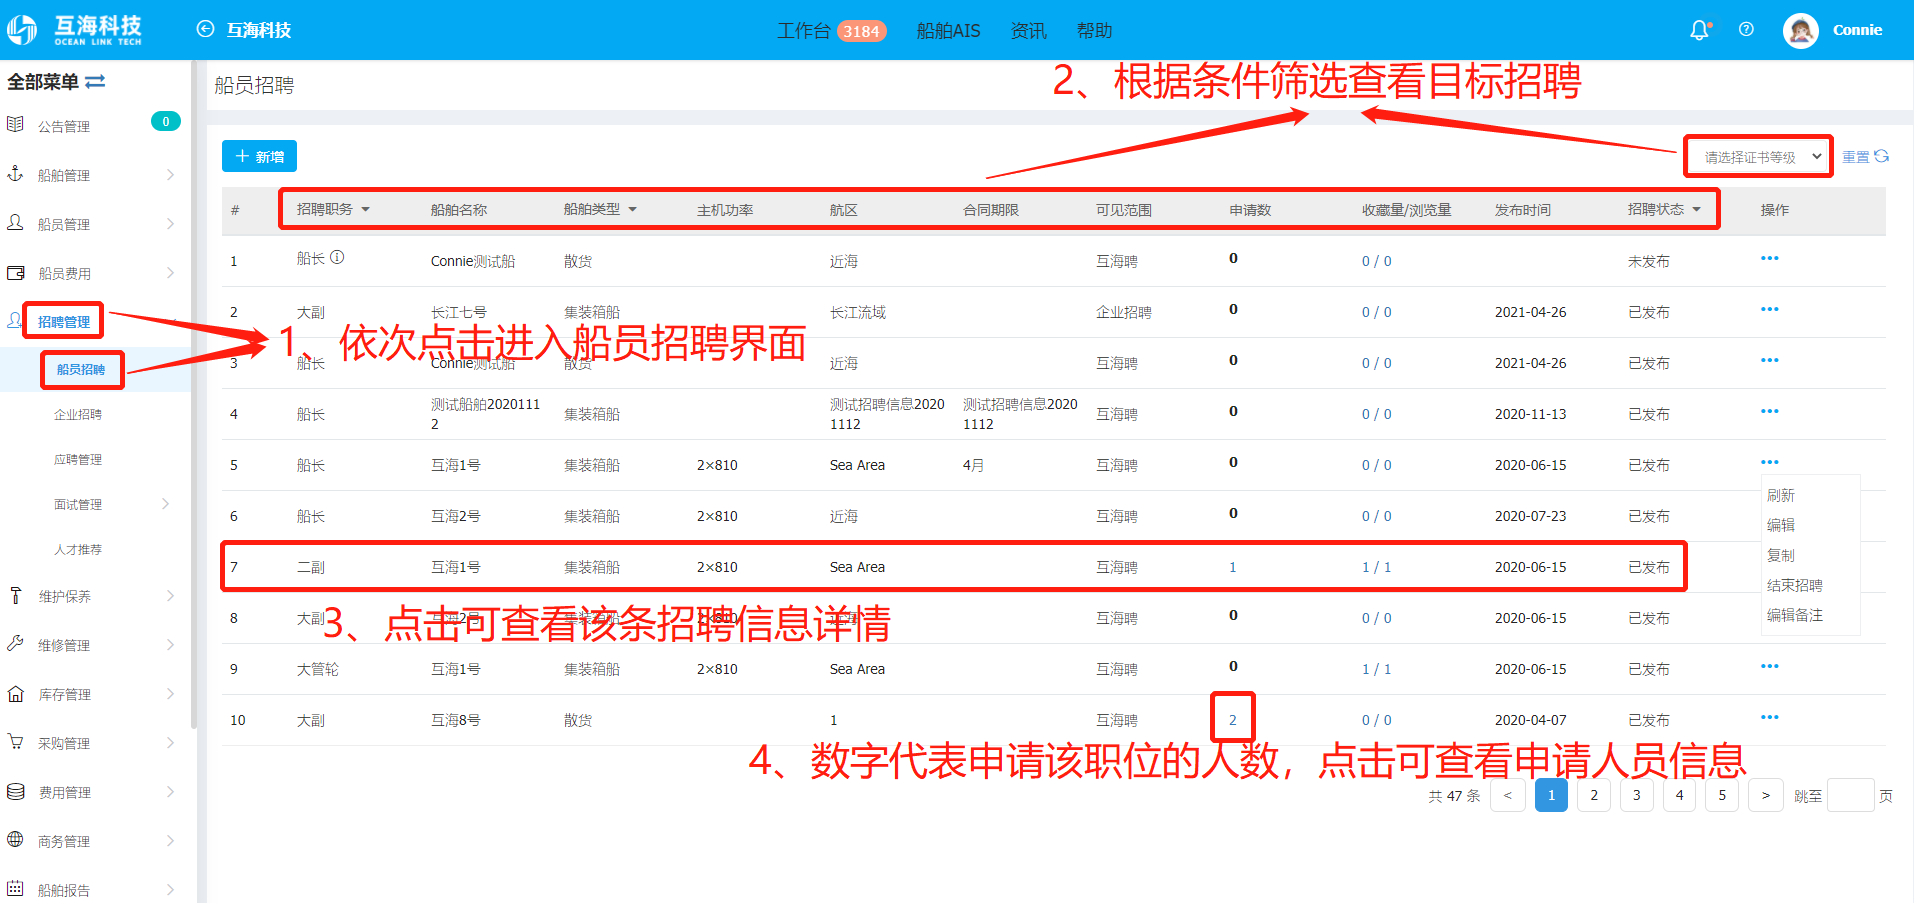Viewport: 1914px width, 903px height.
Task: Expand the 船舶管理 sidebar menu
Action: coord(170,174)
